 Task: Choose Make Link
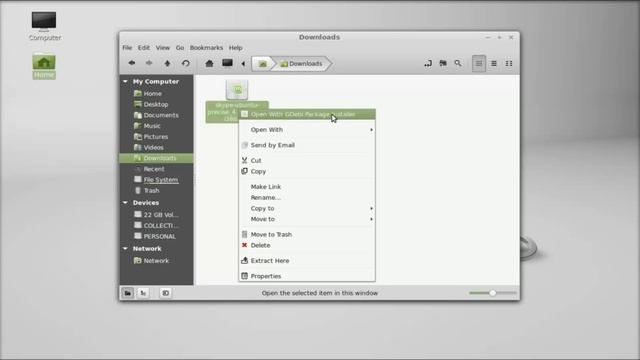pyautogui.click(x=307, y=187)
